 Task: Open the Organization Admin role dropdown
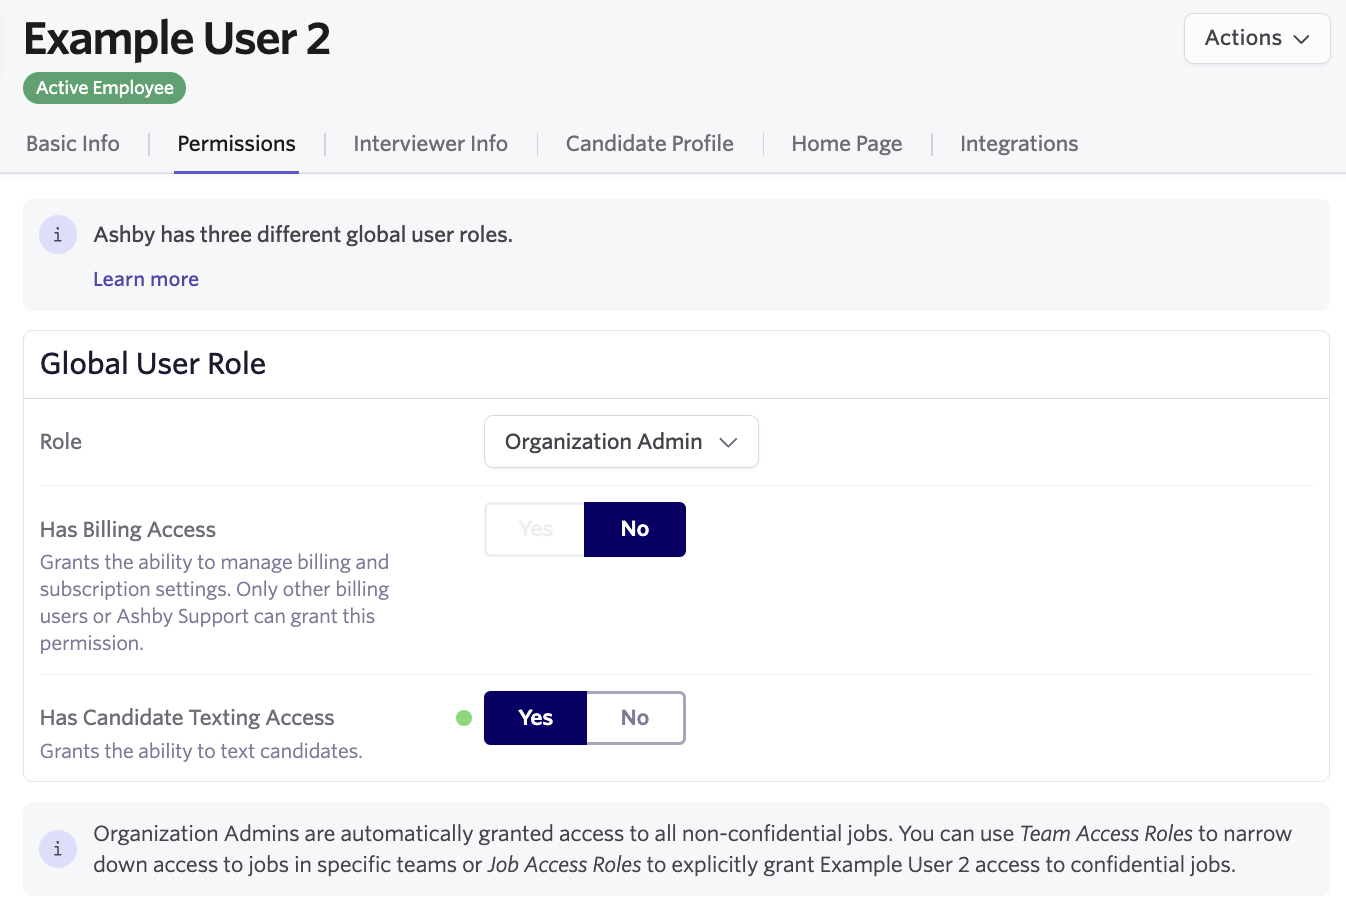(x=621, y=441)
